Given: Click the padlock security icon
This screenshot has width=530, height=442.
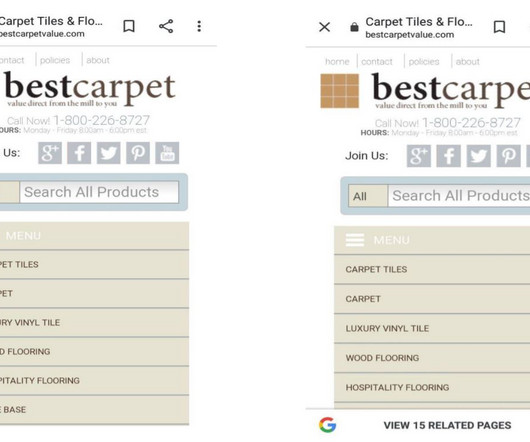Looking at the screenshot, I should [x=354, y=27].
